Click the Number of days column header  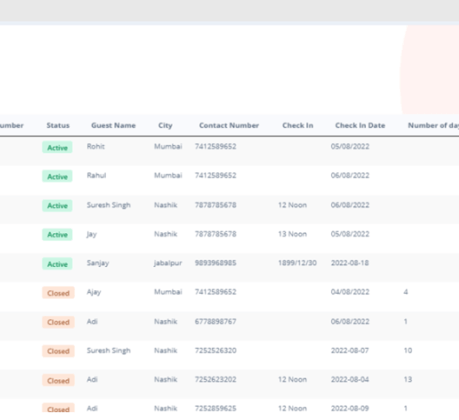[433, 125]
